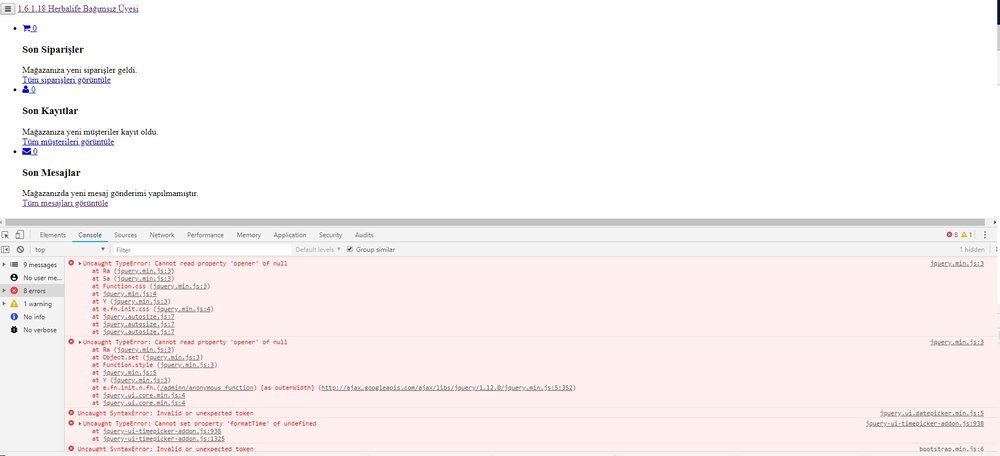Viewport: 1000px width, 456px height.
Task: Expand the 1 warning group arrow
Action: pyautogui.click(x=4, y=304)
